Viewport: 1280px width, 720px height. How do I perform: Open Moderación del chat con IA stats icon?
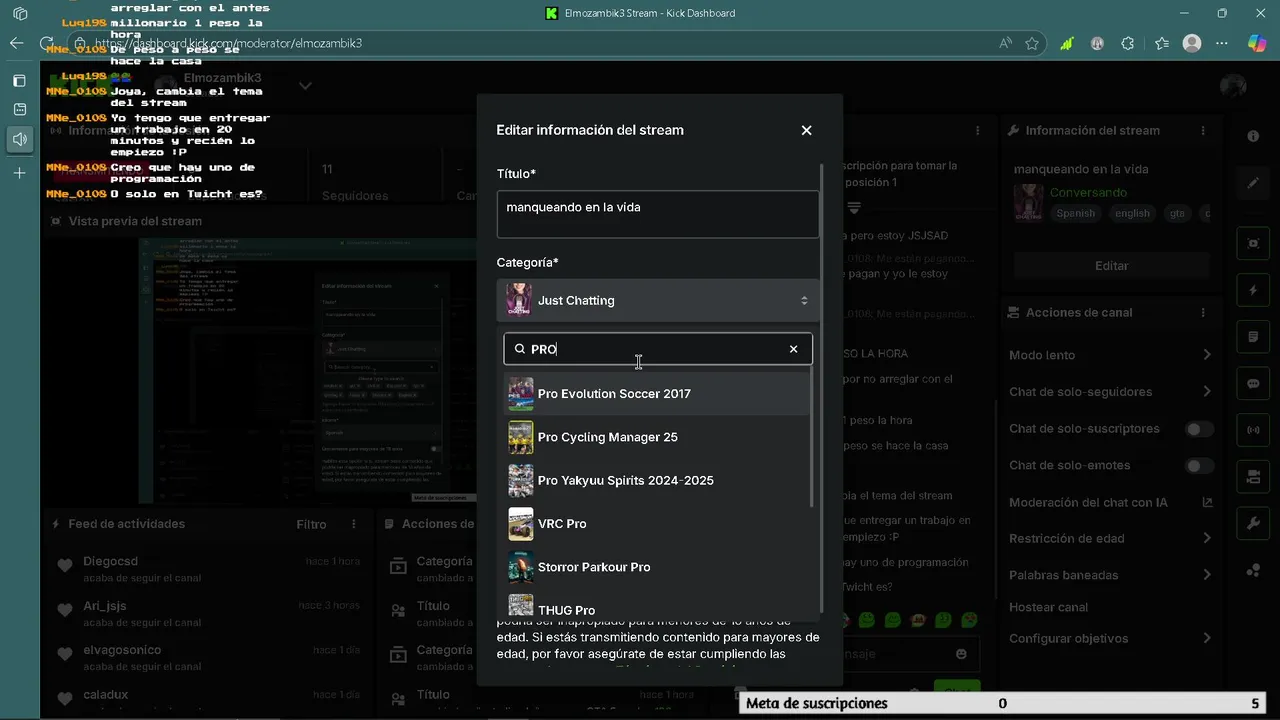point(1207,502)
